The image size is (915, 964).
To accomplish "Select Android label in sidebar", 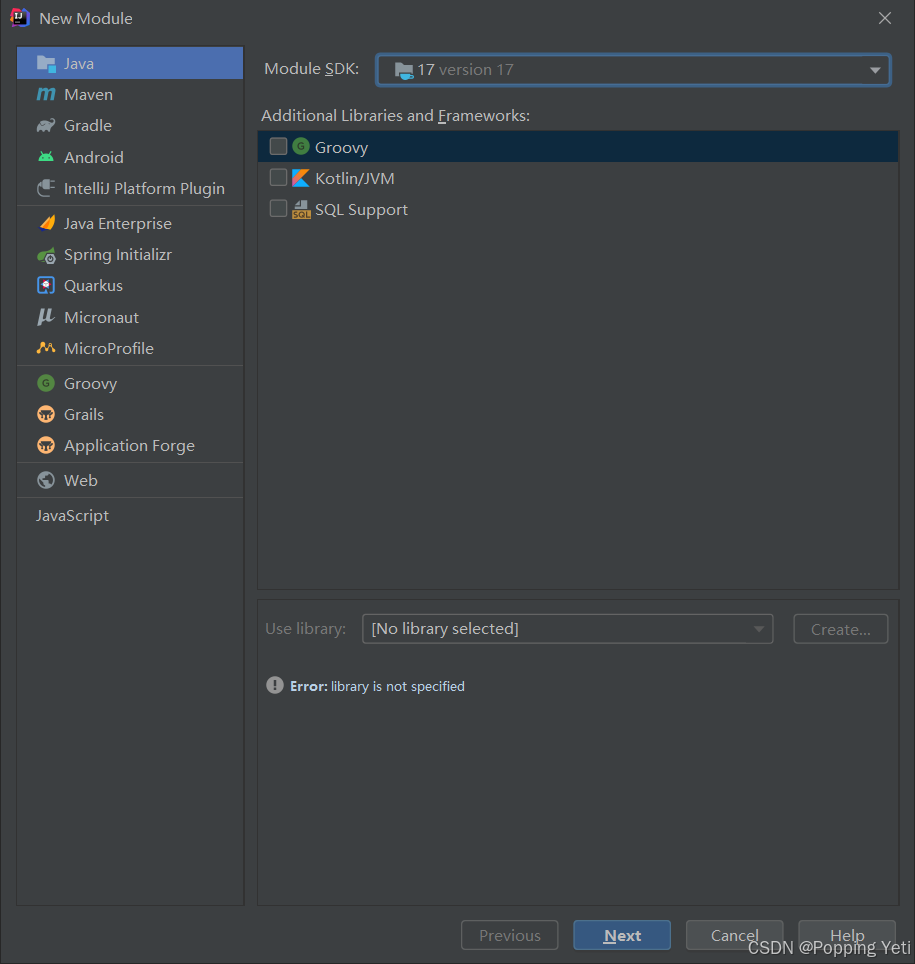I will [94, 157].
